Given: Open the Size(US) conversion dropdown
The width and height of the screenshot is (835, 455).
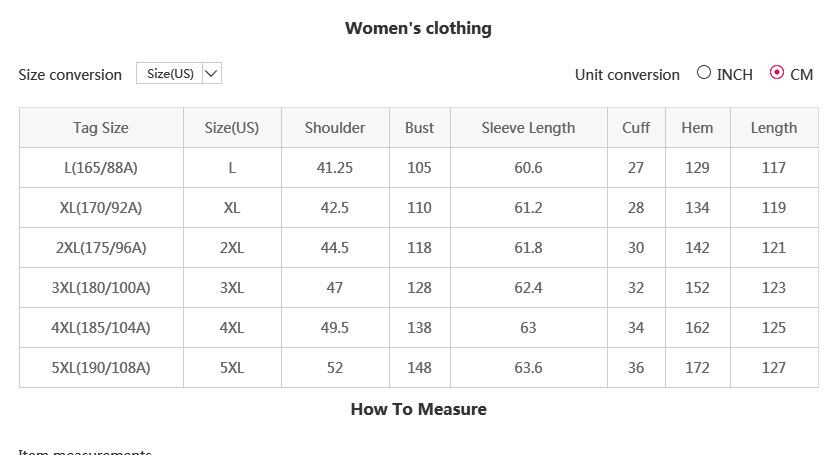Looking at the screenshot, I should (171, 74).
